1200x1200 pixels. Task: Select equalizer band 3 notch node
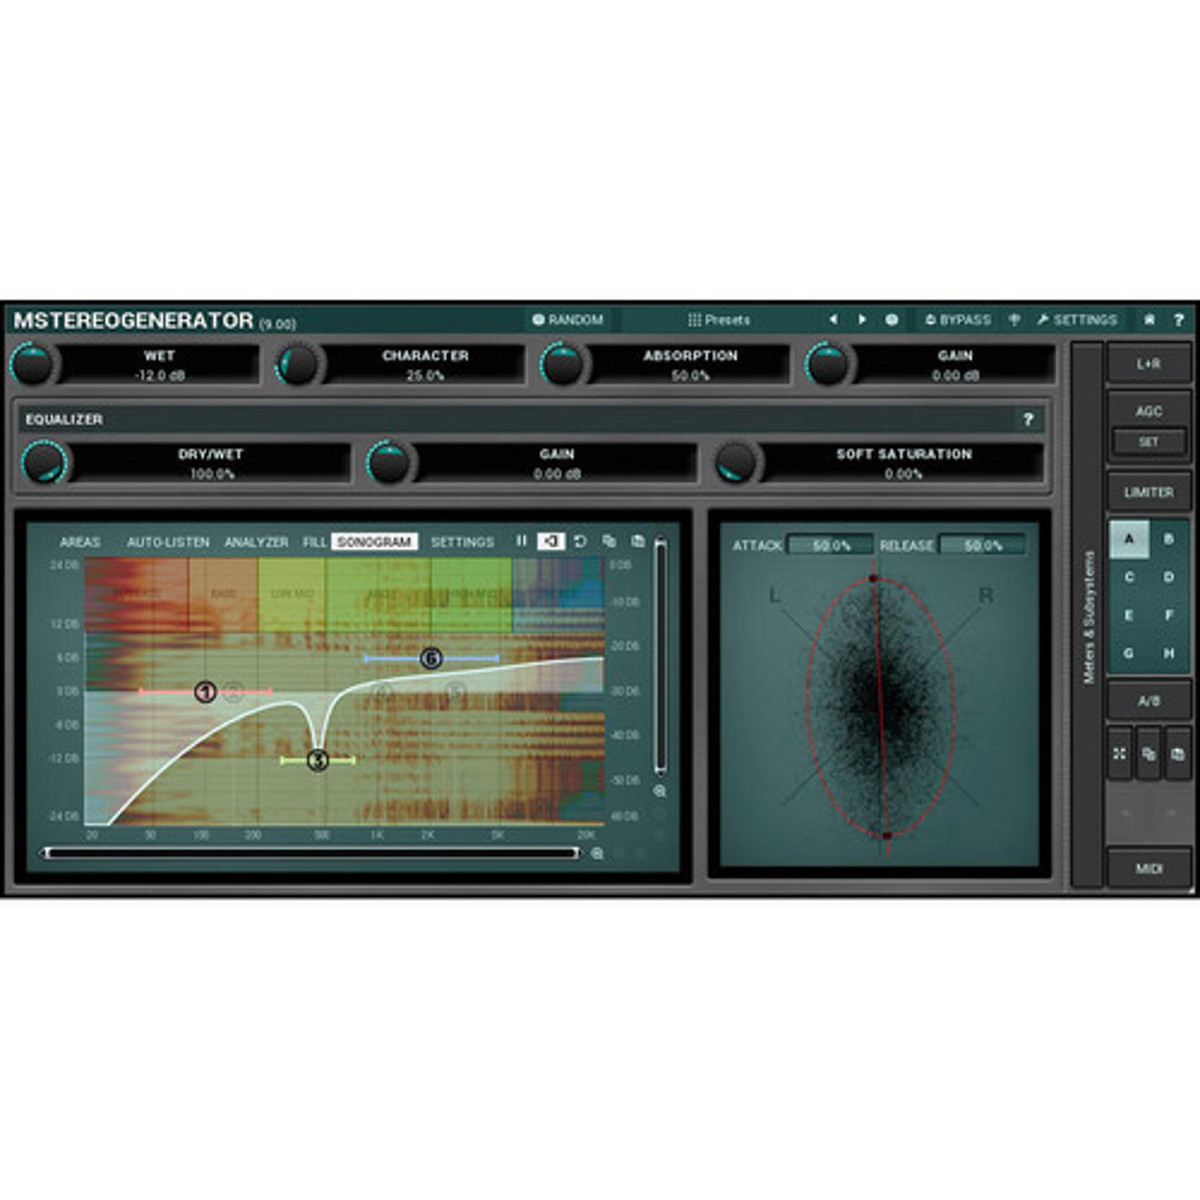[x=317, y=761]
